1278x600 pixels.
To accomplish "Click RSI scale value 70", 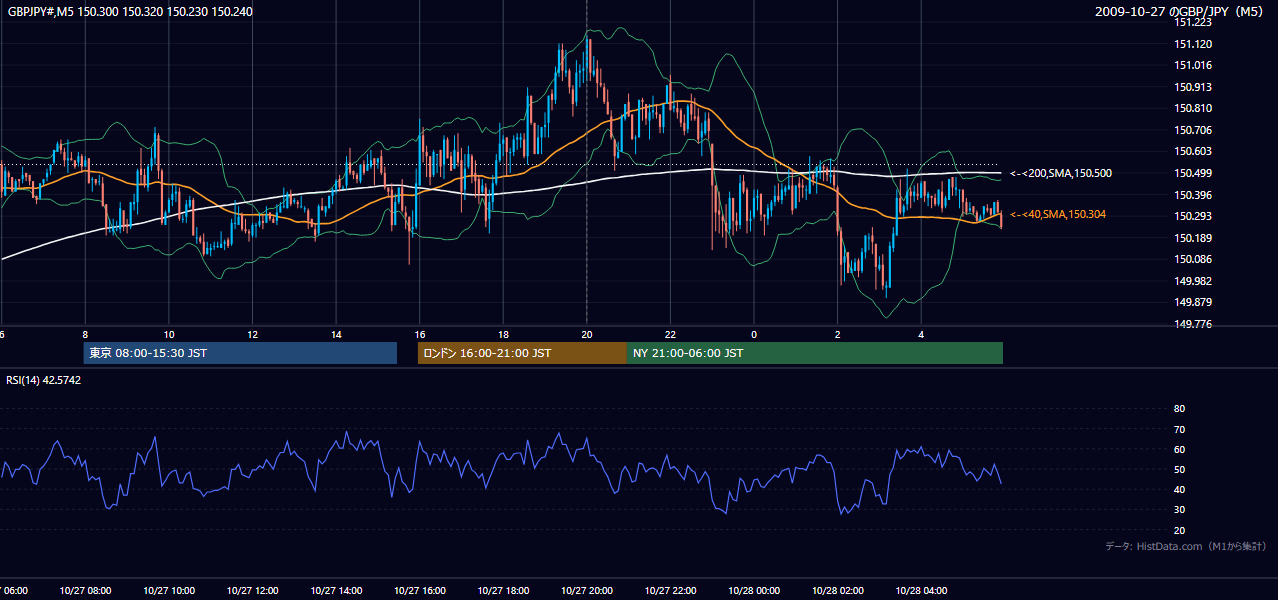I will [x=1179, y=429].
